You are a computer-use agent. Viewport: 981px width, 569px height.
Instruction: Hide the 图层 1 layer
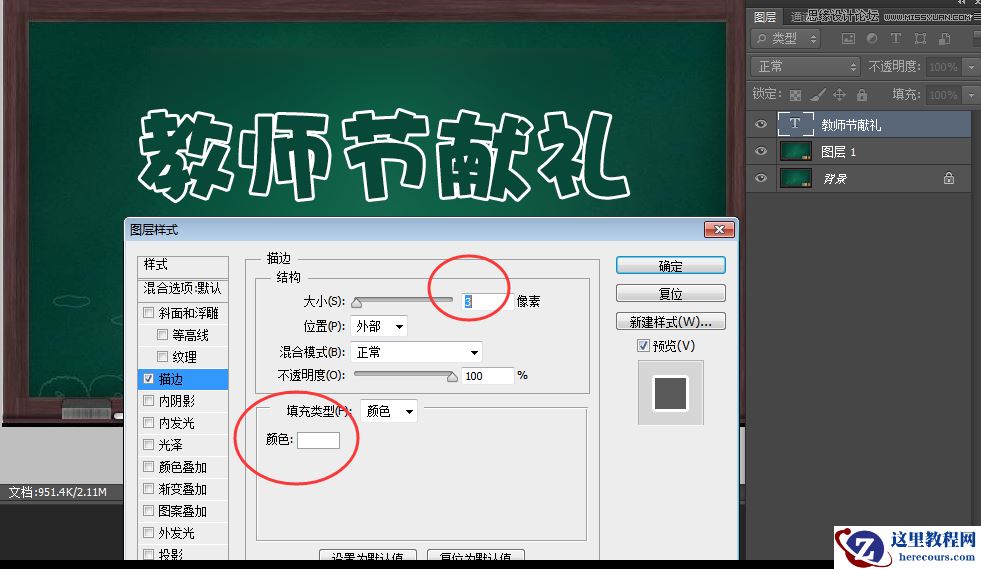point(761,151)
